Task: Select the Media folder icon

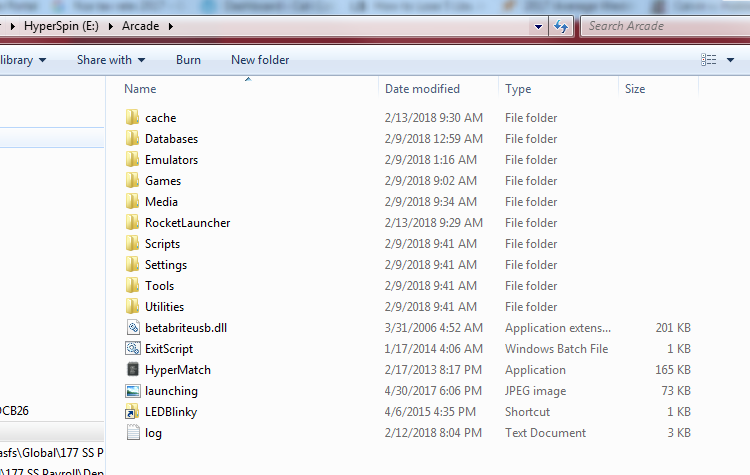Action: [x=132, y=202]
